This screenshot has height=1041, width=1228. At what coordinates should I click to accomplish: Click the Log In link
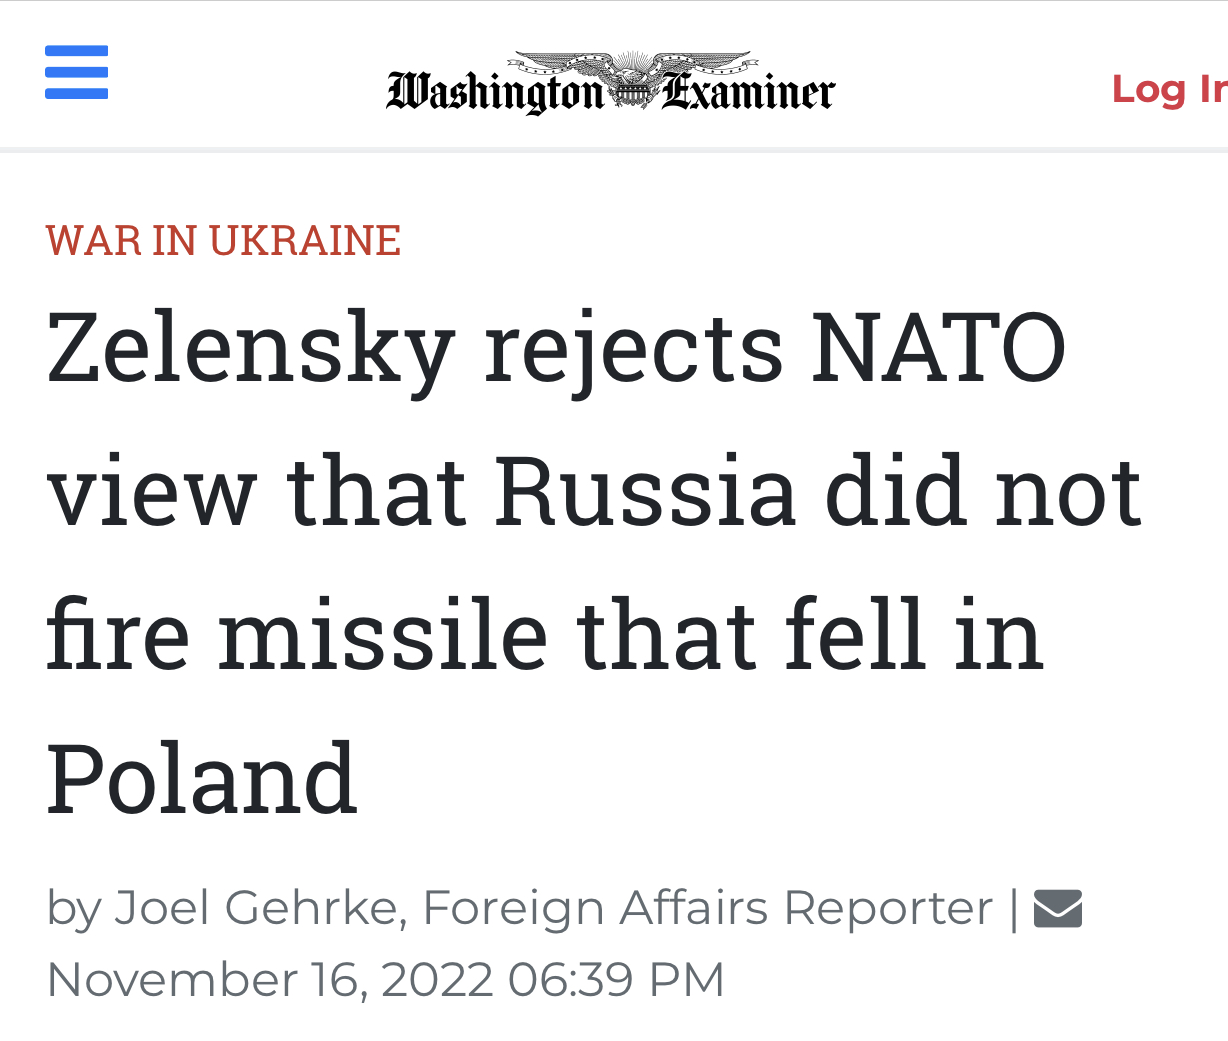coord(1168,89)
